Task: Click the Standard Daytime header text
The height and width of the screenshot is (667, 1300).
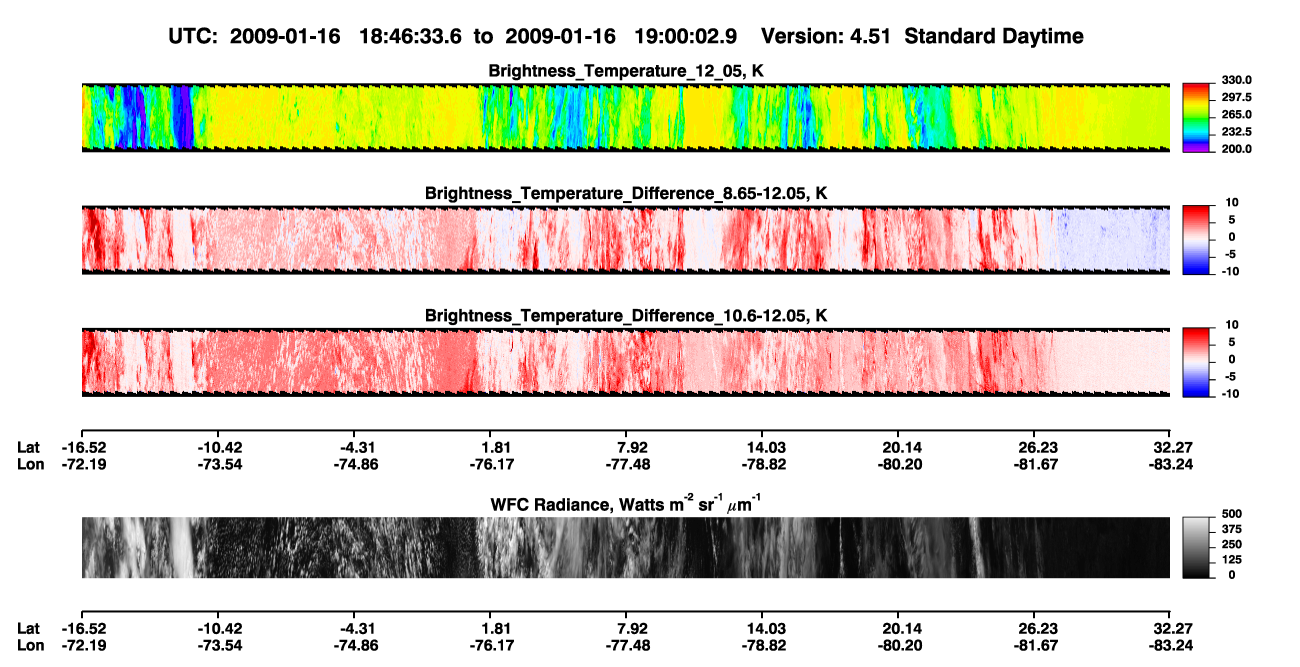Action: pyautogui.click(x=994, y=37)
